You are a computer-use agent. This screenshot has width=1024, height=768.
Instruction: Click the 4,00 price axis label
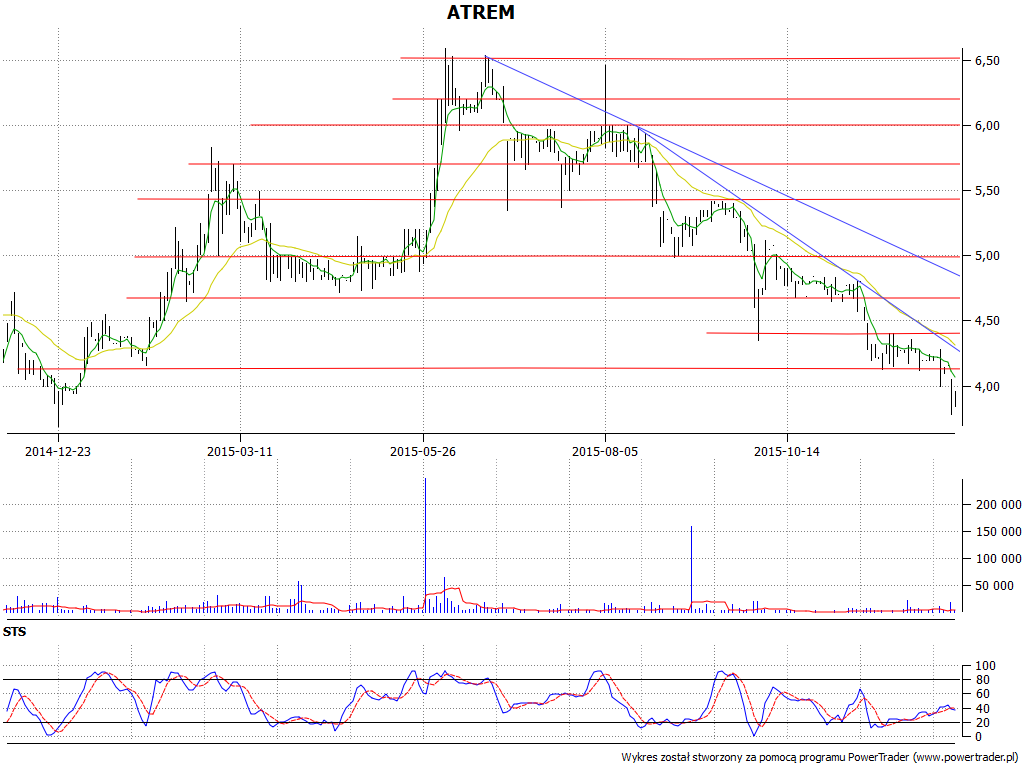[987, 387]
